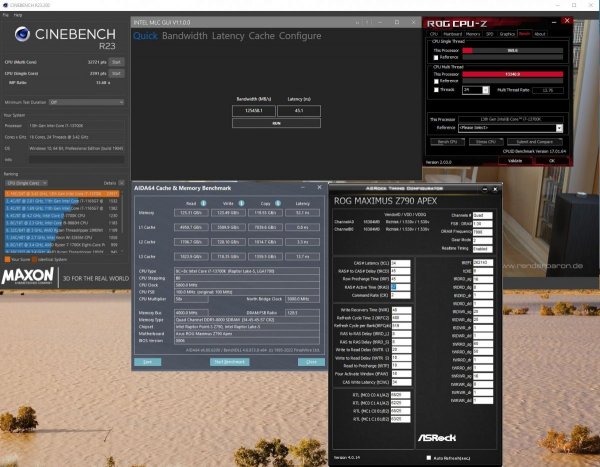Viewport: 600px width, 467px height.
Task: Open the Cinebench File menu
Action: coord(5,15)
